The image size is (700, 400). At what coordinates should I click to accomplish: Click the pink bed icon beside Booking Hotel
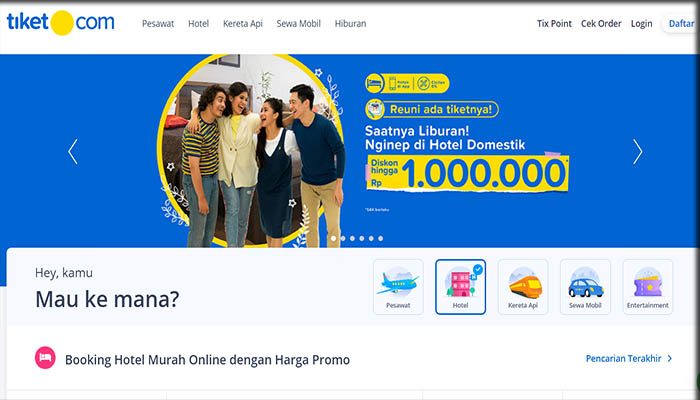45,358
